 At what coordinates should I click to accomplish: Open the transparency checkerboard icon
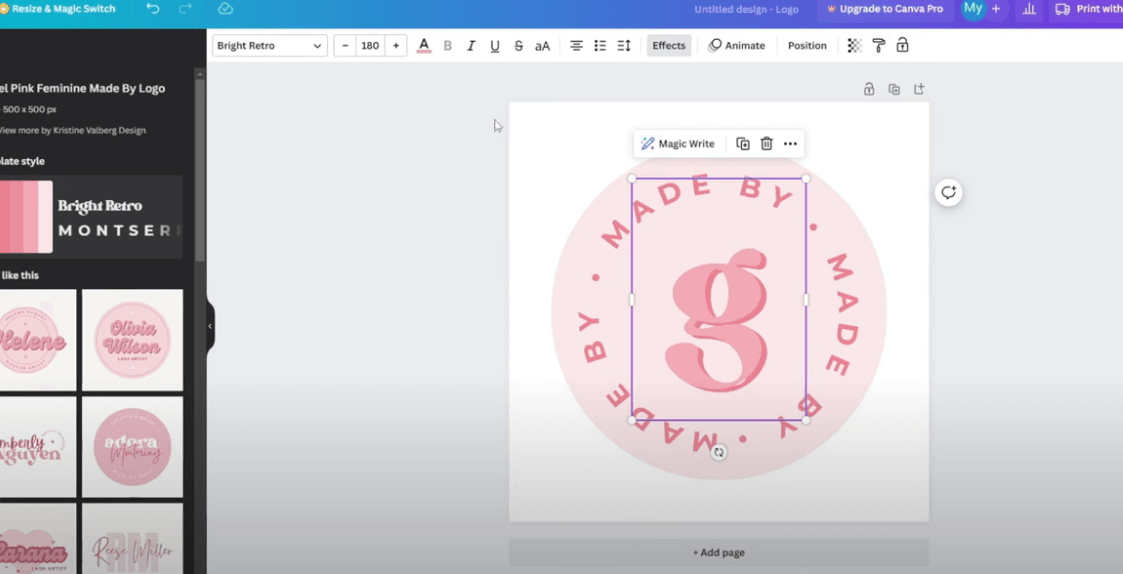point(854,46)
